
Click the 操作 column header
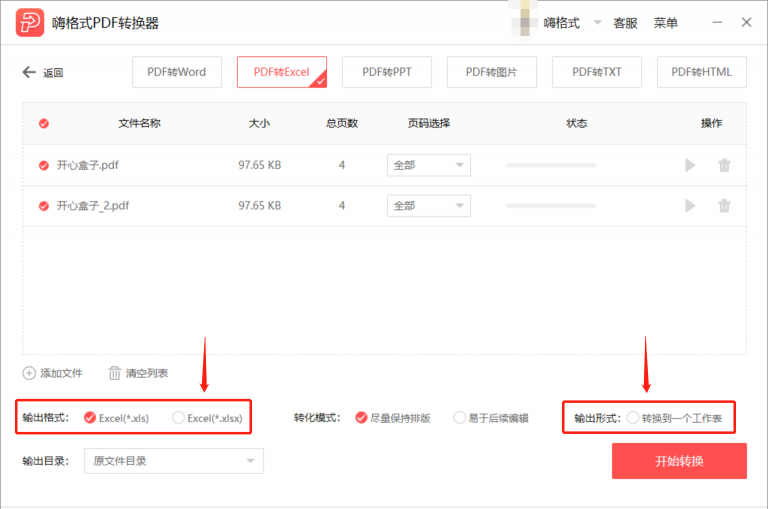coord(711,123)
